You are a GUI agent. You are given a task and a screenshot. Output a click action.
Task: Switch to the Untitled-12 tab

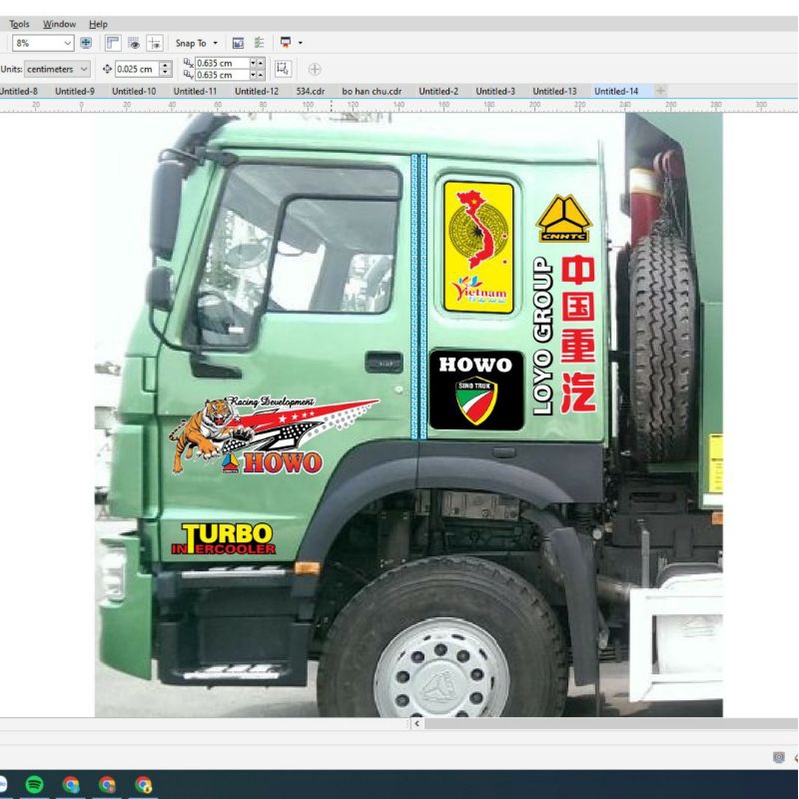click(x=256, y=91)
